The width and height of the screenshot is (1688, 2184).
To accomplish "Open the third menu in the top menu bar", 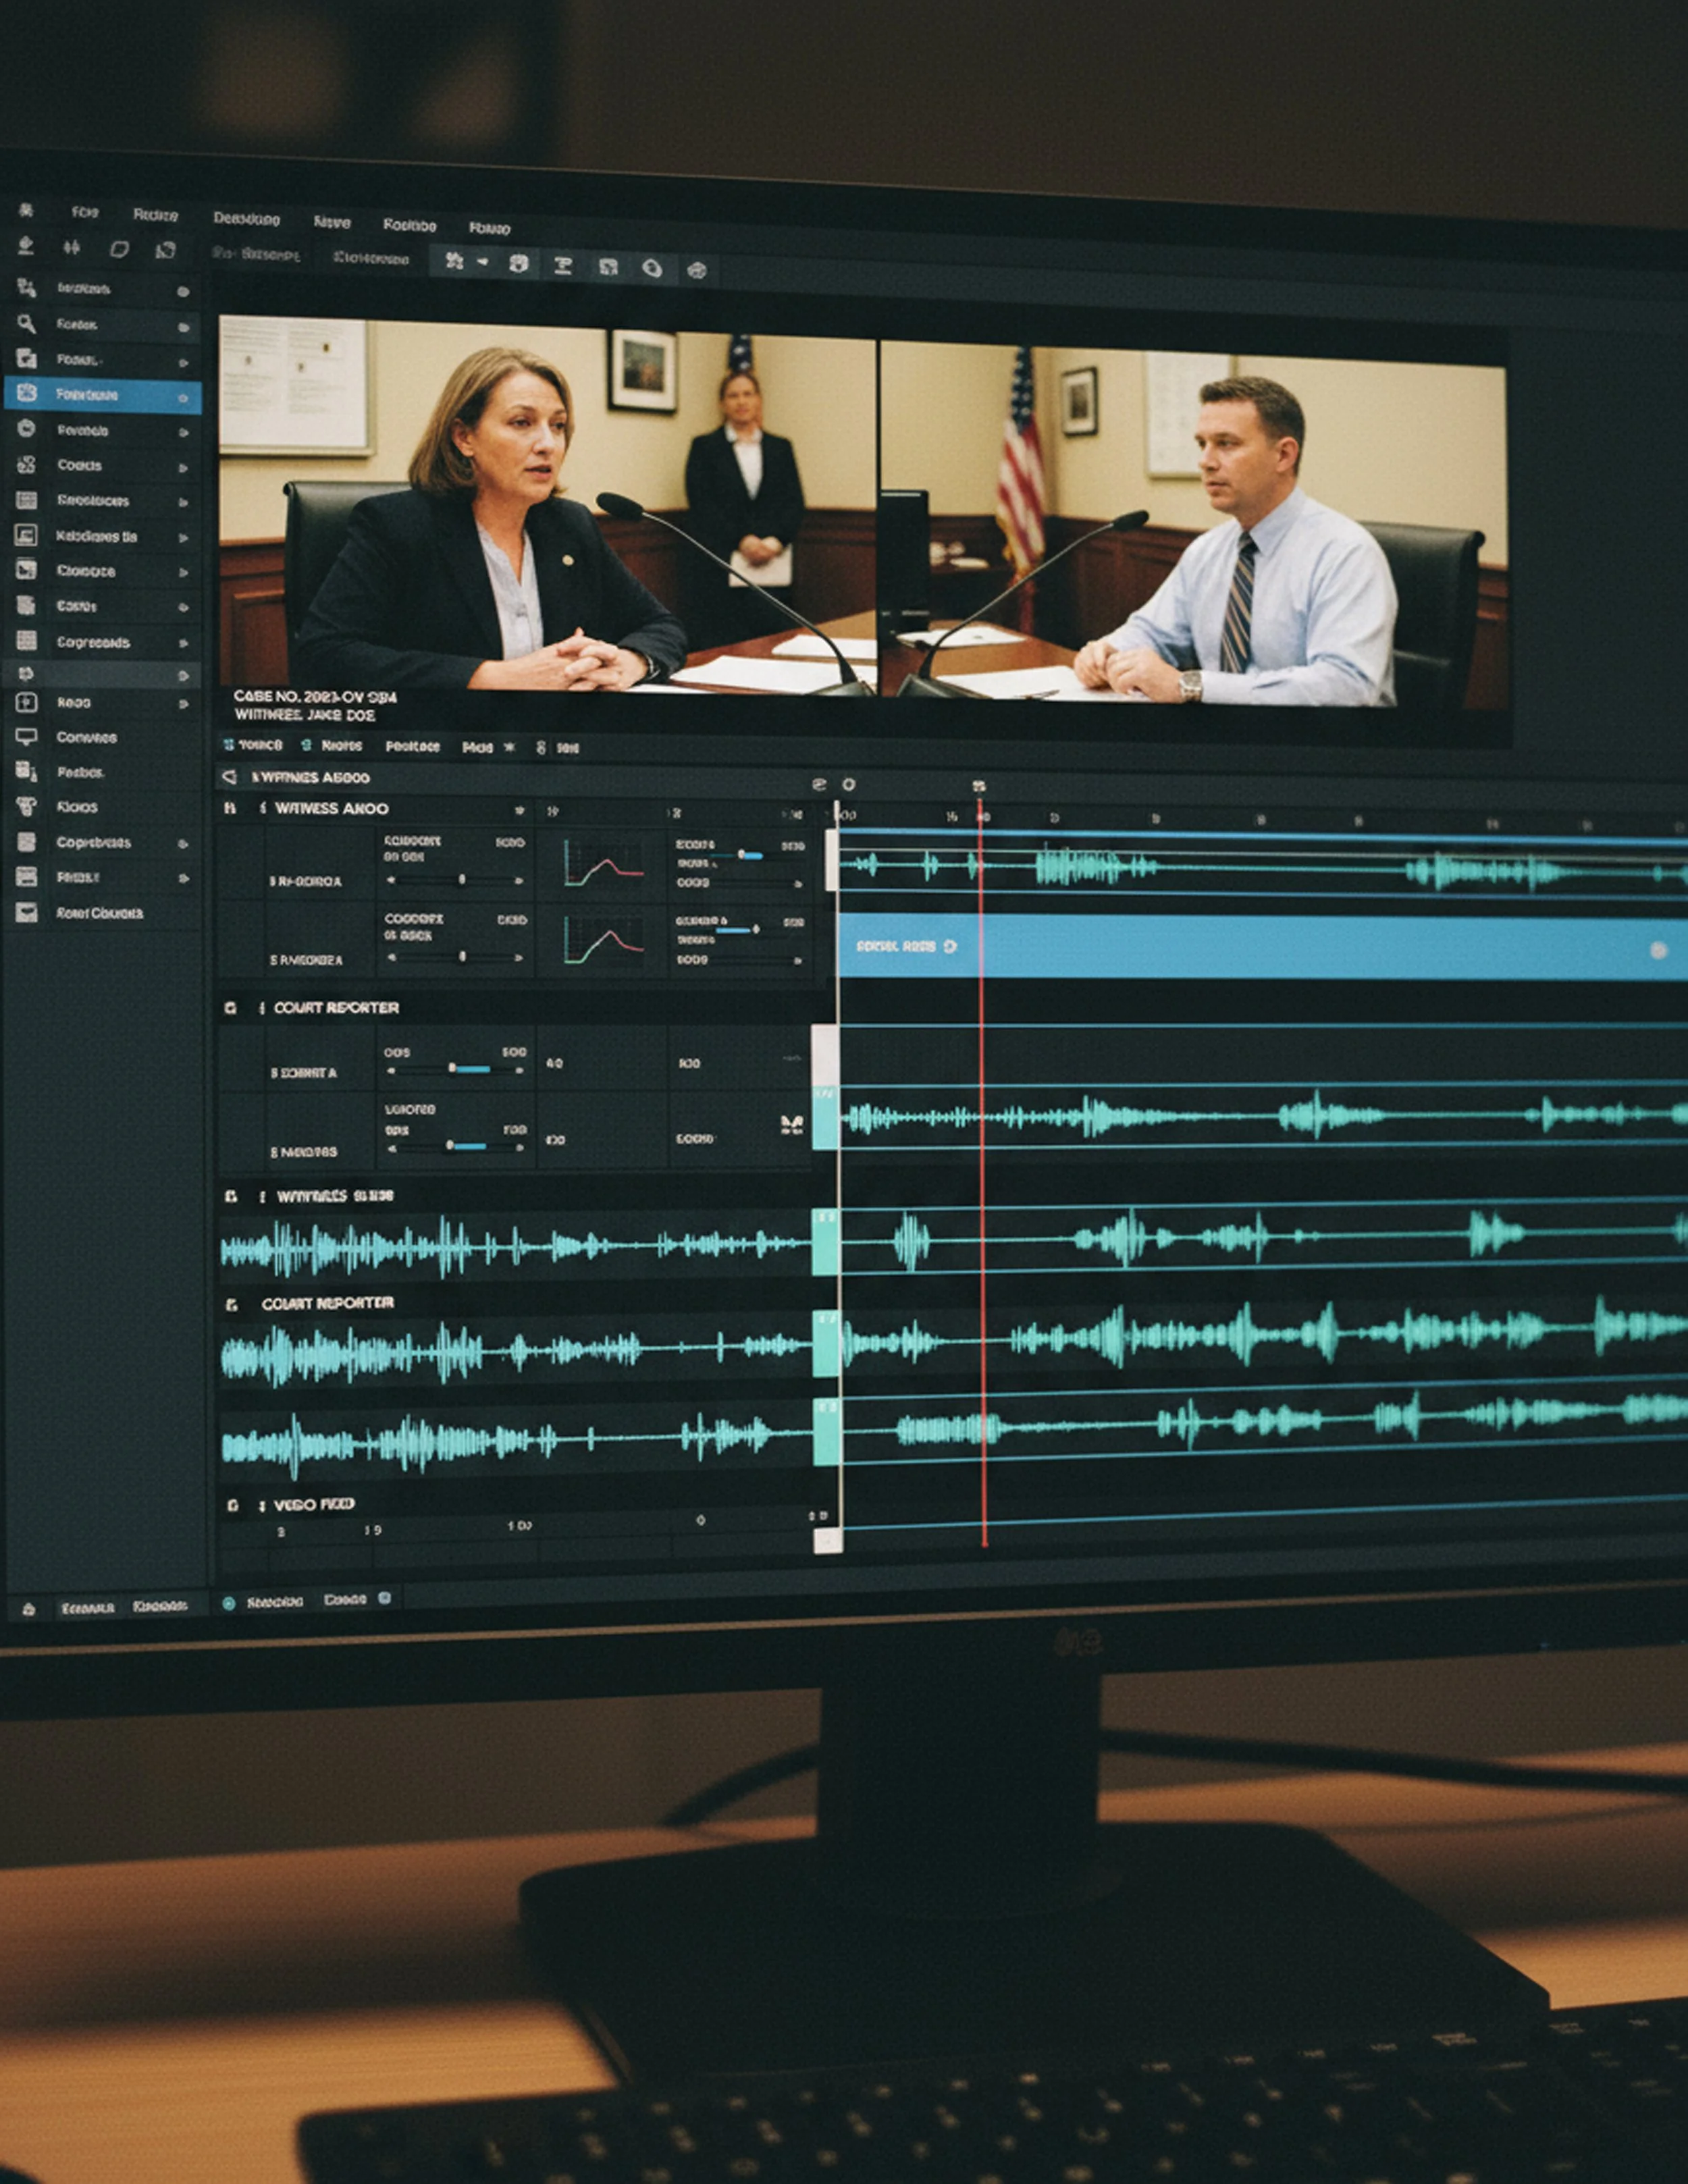I will click(x=246, y=218).
